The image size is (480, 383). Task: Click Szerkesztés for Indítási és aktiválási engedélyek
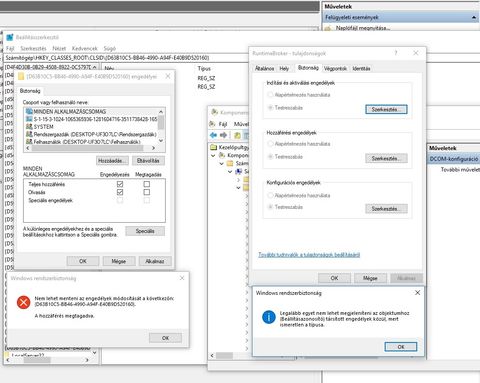point(386,109)
